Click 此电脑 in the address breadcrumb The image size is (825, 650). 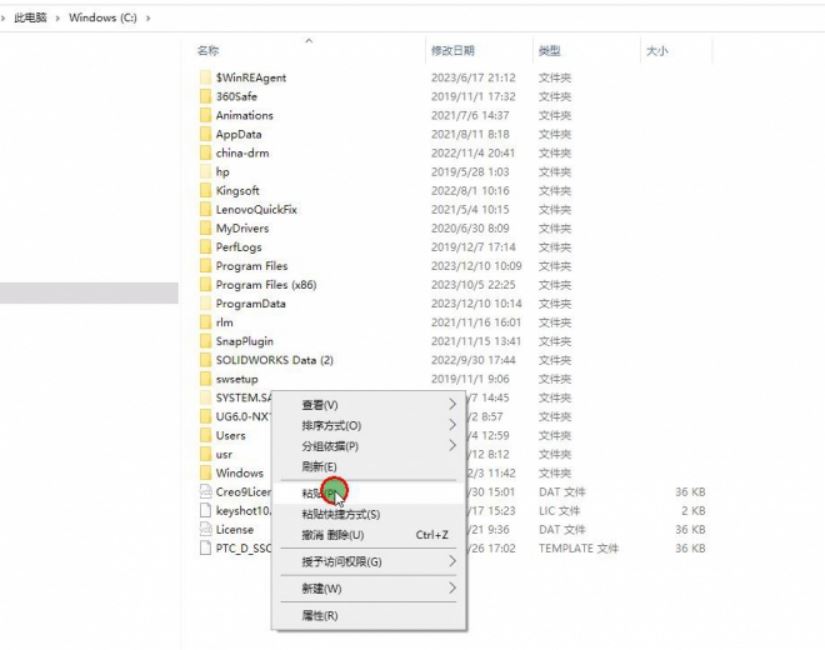pos(30,18)
